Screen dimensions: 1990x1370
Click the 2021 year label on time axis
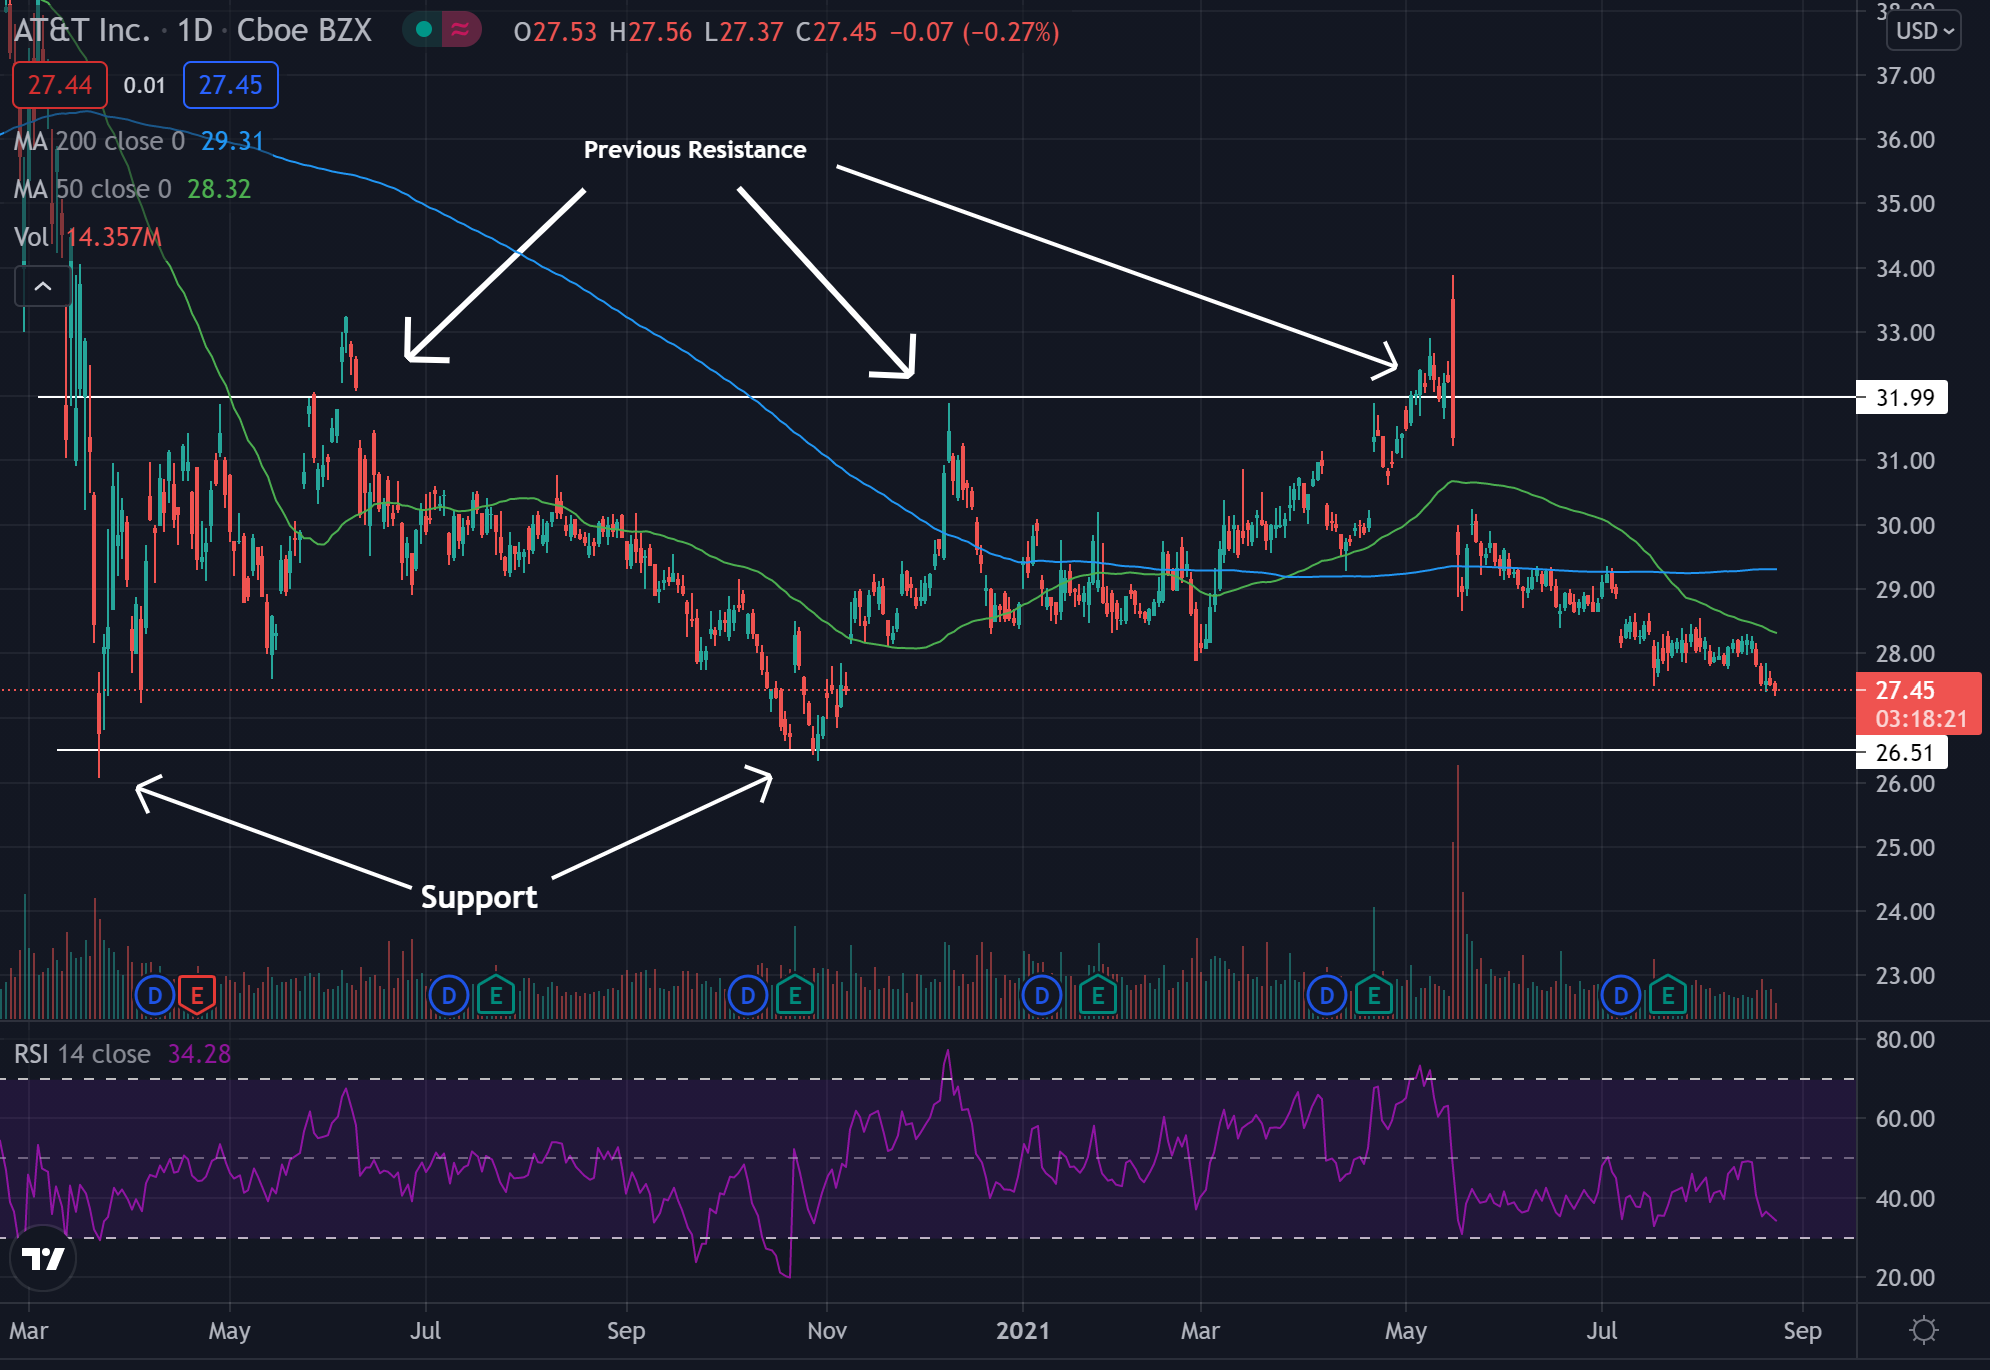point(1024,1331)
